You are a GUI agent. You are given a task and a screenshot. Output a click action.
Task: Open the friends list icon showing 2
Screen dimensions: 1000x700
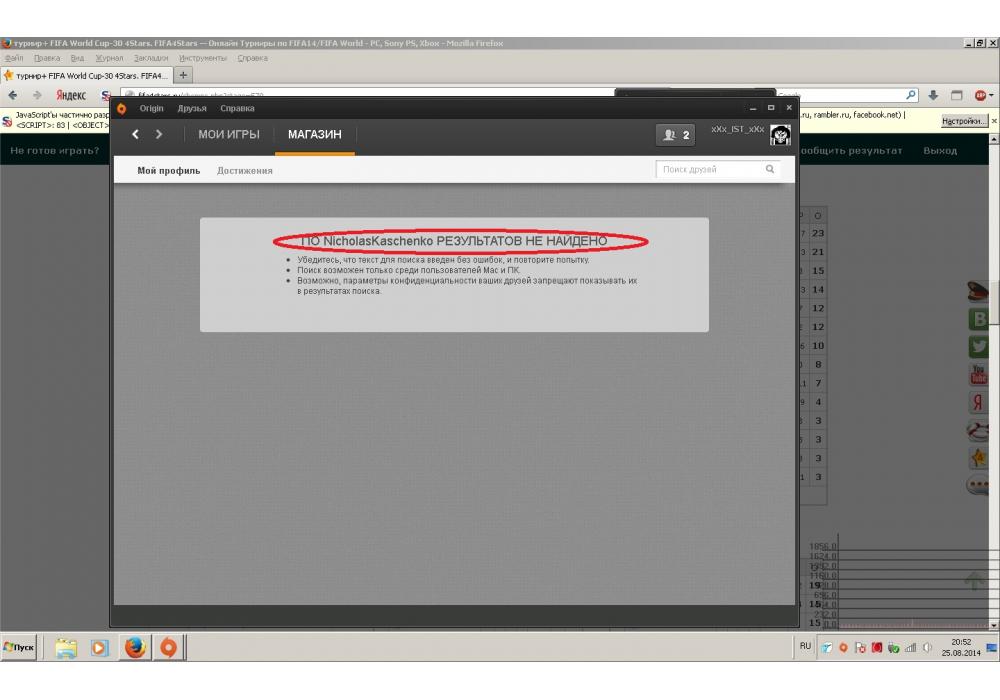point(676,135)
